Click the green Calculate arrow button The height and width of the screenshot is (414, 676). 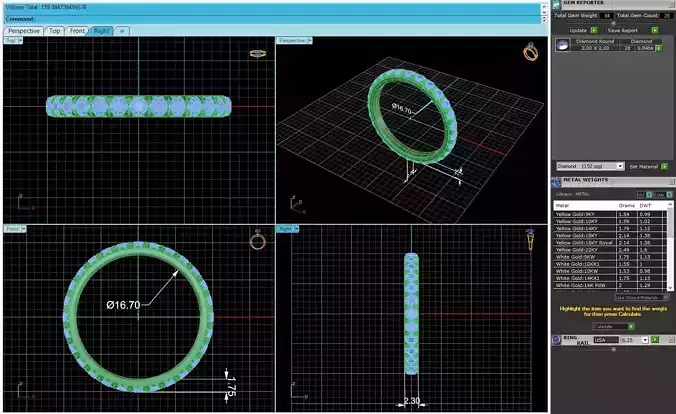click(631, 326)
